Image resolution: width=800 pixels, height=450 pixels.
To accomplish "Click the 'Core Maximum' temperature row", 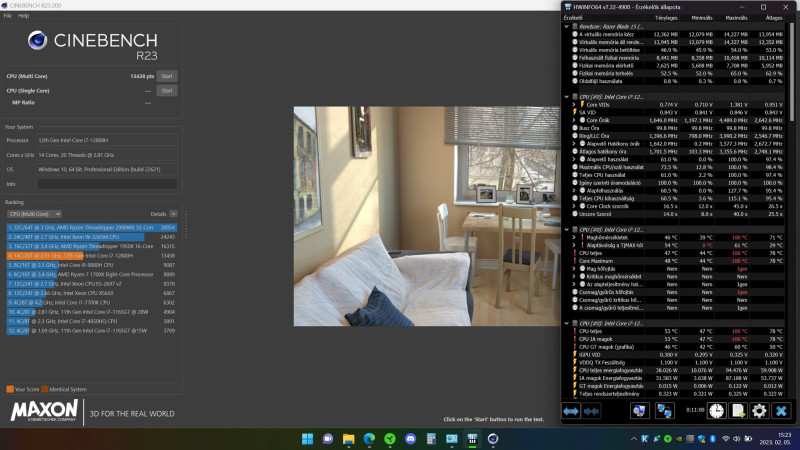I will point(677,261).
